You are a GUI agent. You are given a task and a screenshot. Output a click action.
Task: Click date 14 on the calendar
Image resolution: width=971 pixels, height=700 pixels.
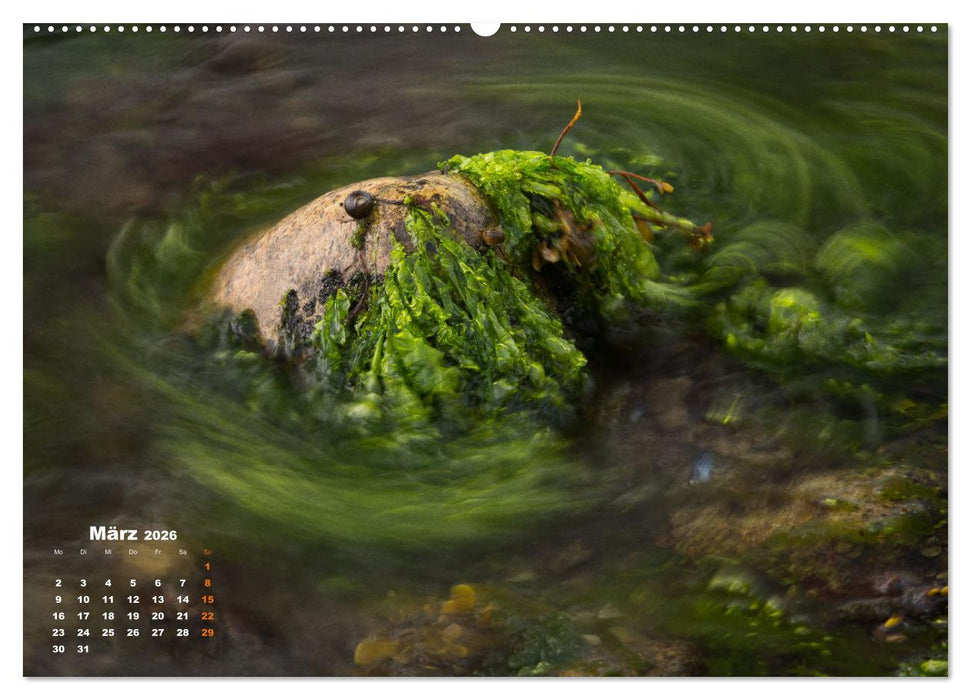tap(183, 599)
